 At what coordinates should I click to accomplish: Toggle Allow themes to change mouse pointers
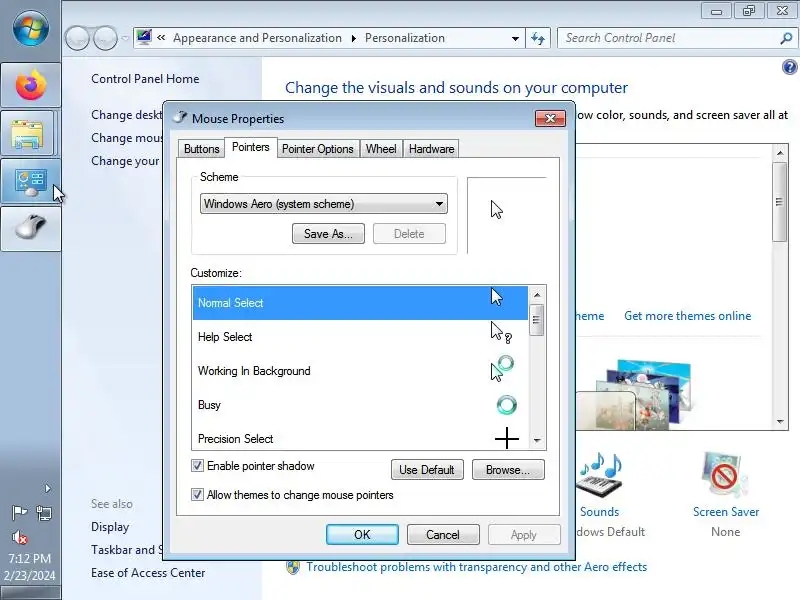coord(197,494)
